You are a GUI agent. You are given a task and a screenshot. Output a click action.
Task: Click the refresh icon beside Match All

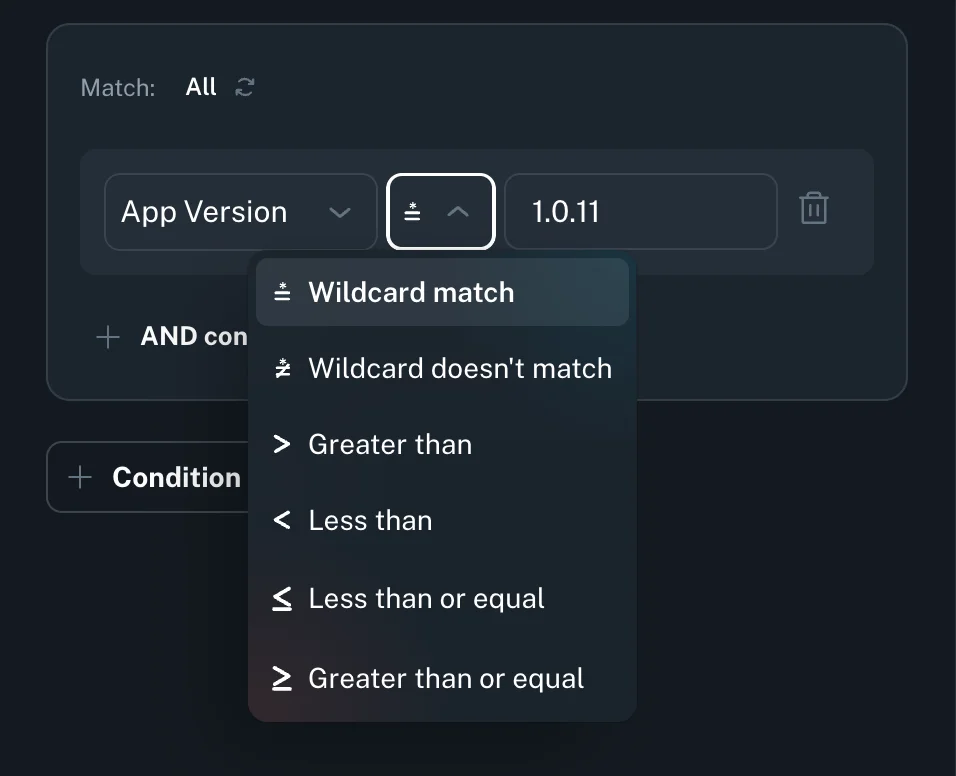(245, 87)
